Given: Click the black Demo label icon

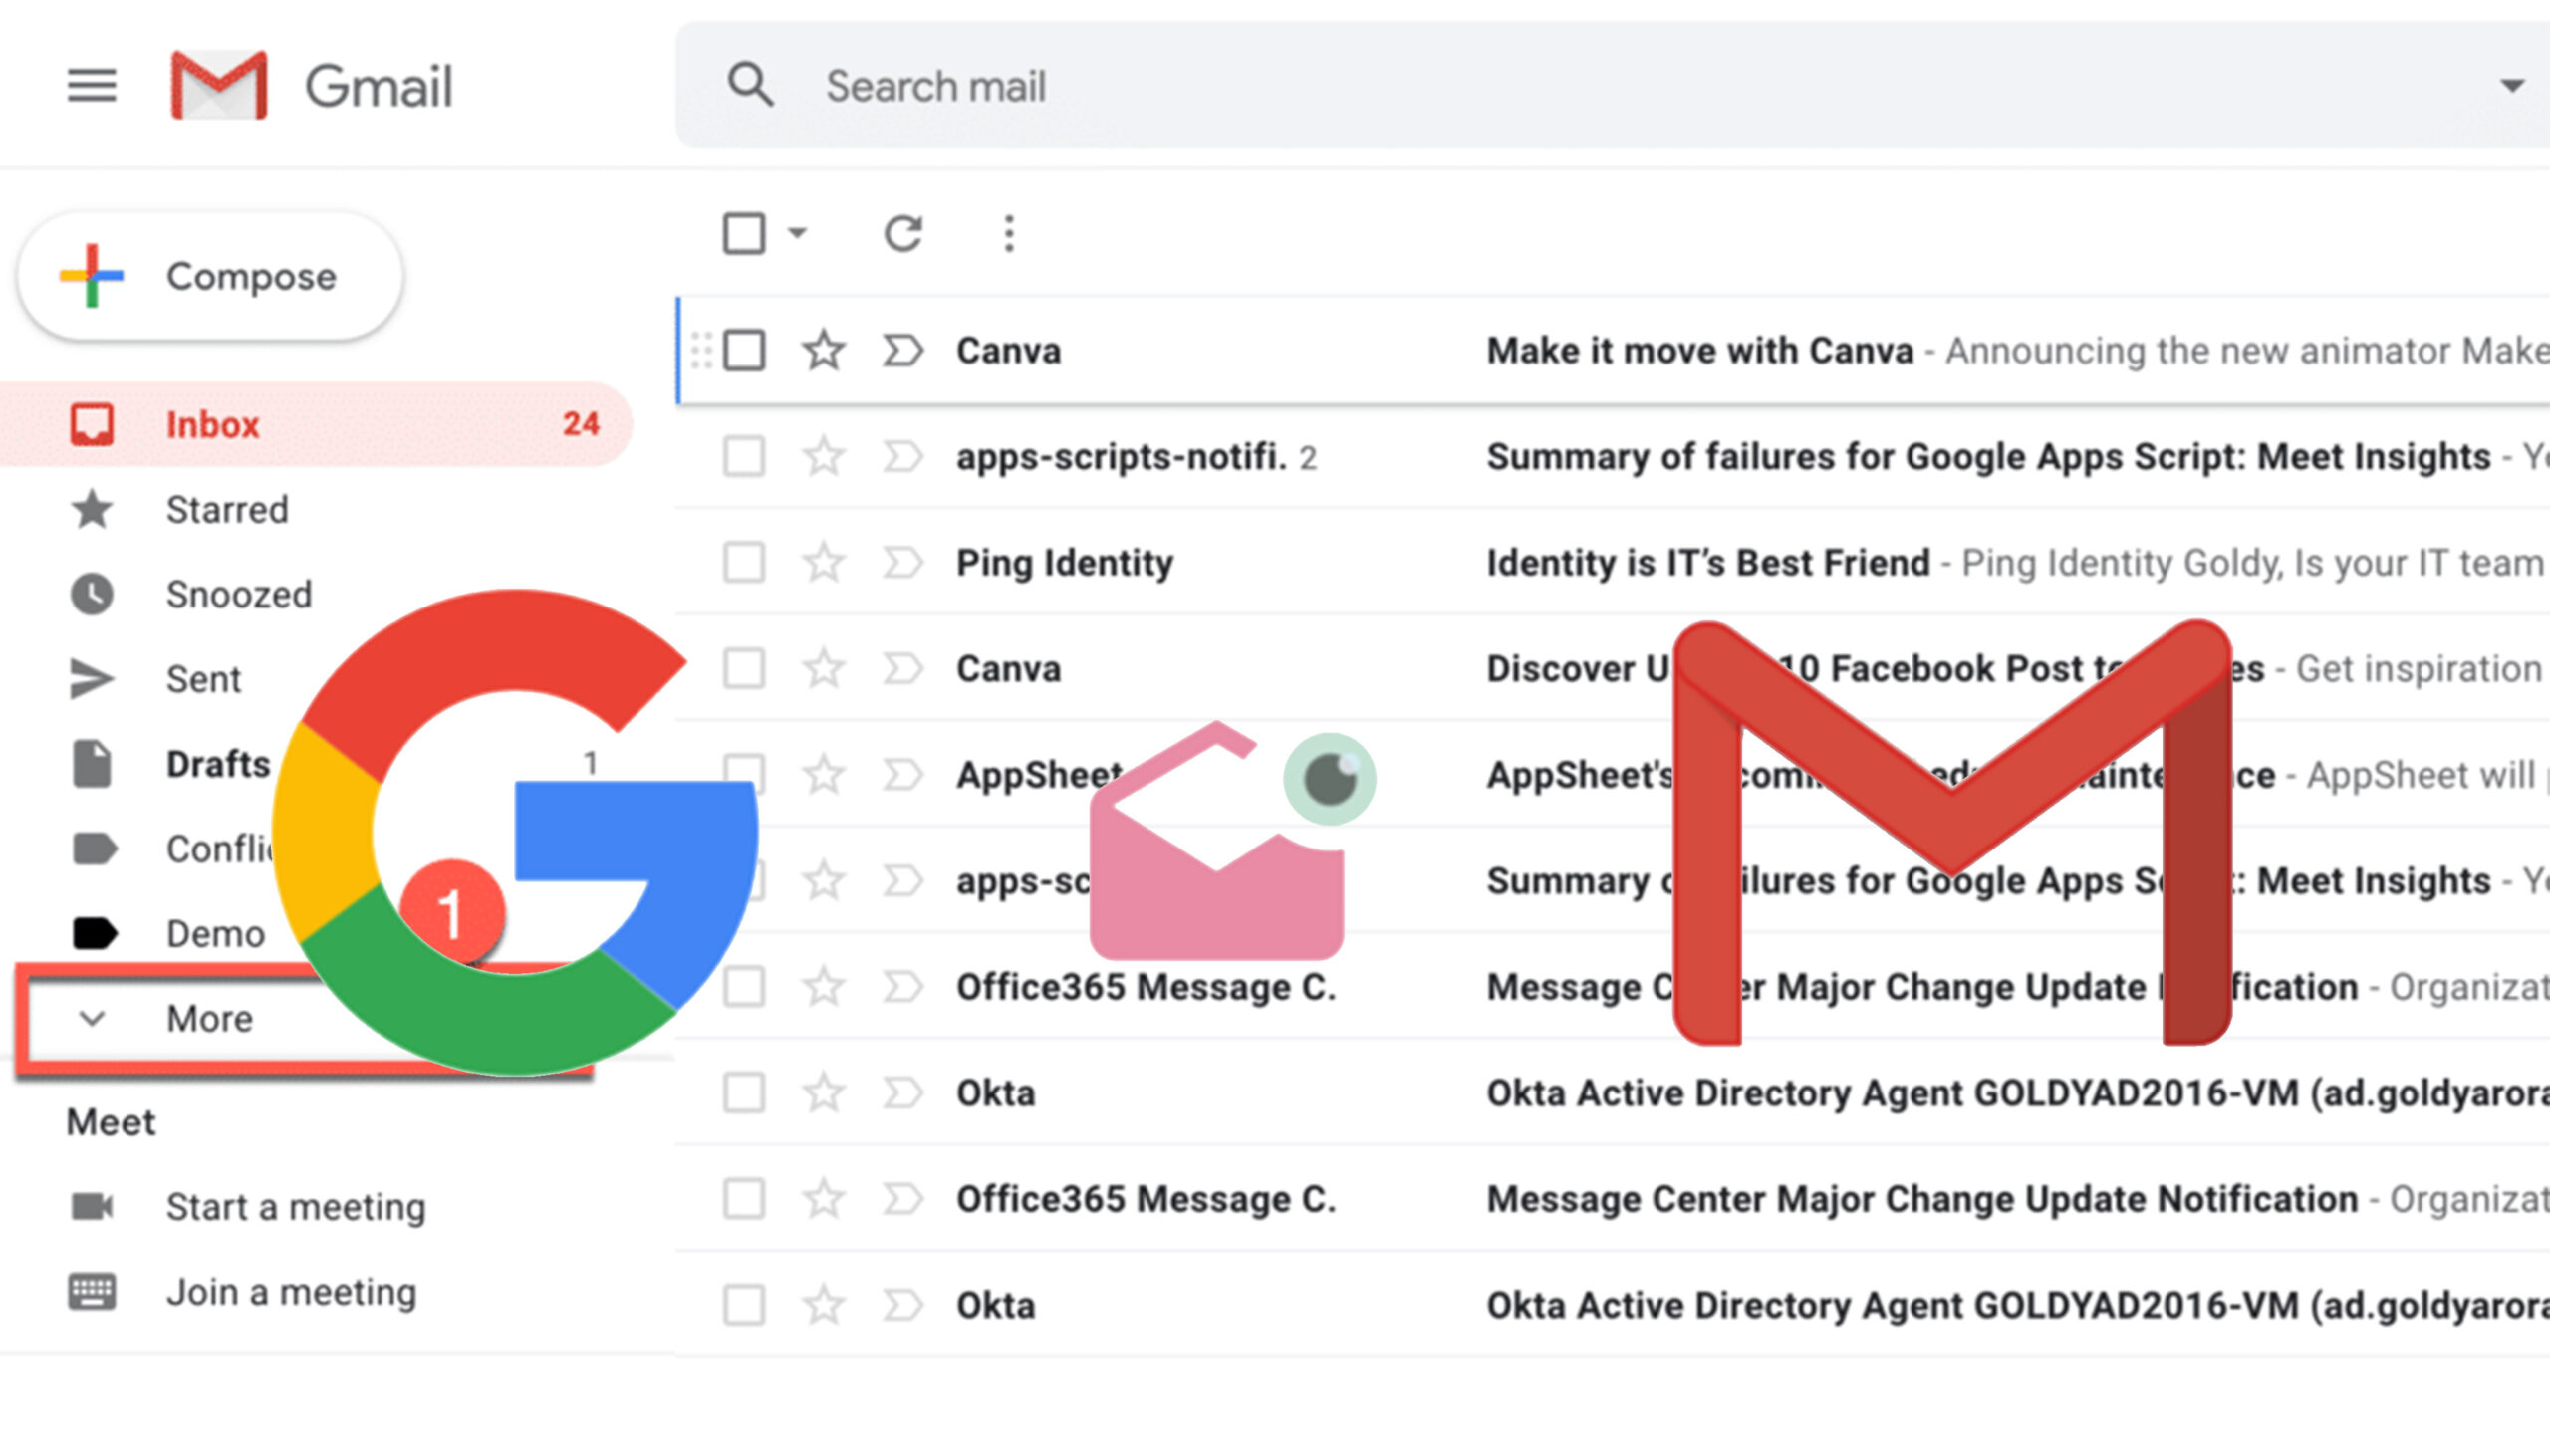Looking at the screenshot, I should click(x=94, y=934).
